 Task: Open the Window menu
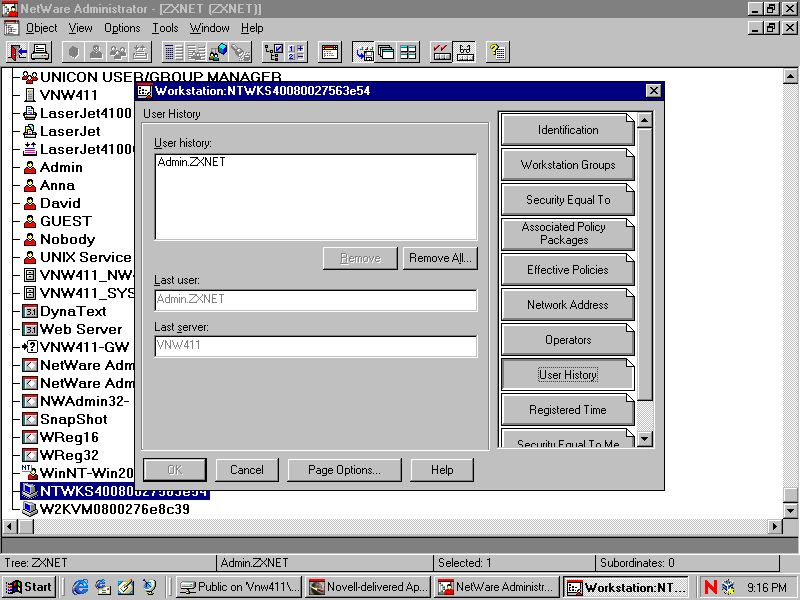click(x=209, y=28)
